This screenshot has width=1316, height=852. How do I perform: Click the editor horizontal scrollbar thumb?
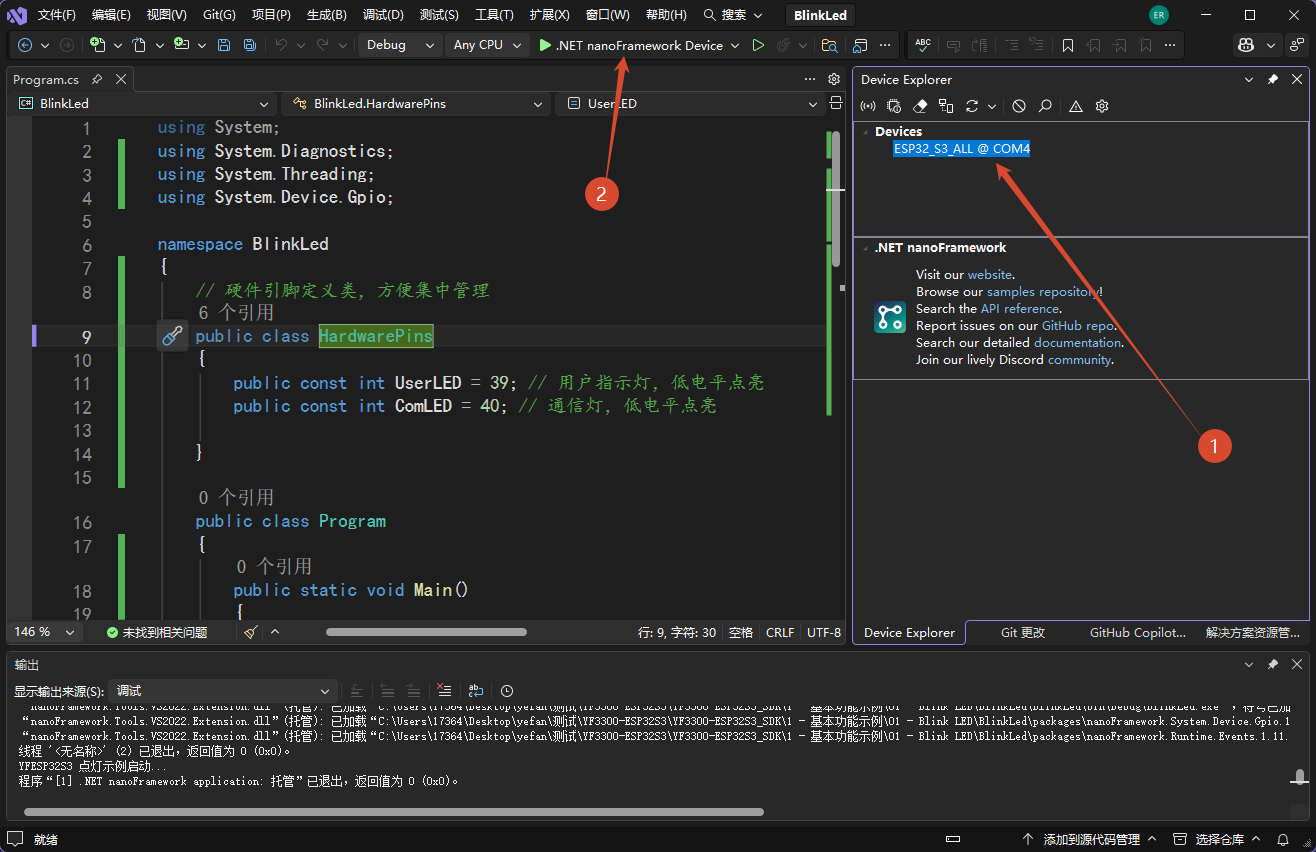tap(426, 632)
